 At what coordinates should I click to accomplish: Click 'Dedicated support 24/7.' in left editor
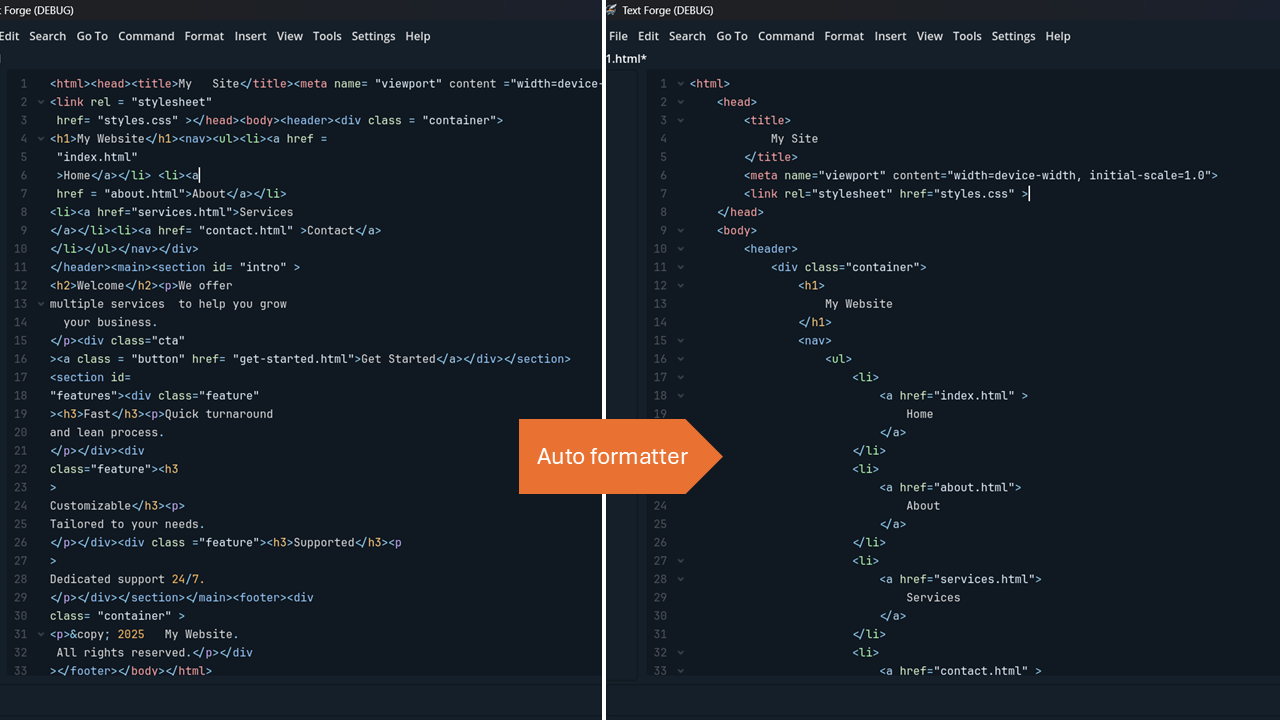[127, 579]
